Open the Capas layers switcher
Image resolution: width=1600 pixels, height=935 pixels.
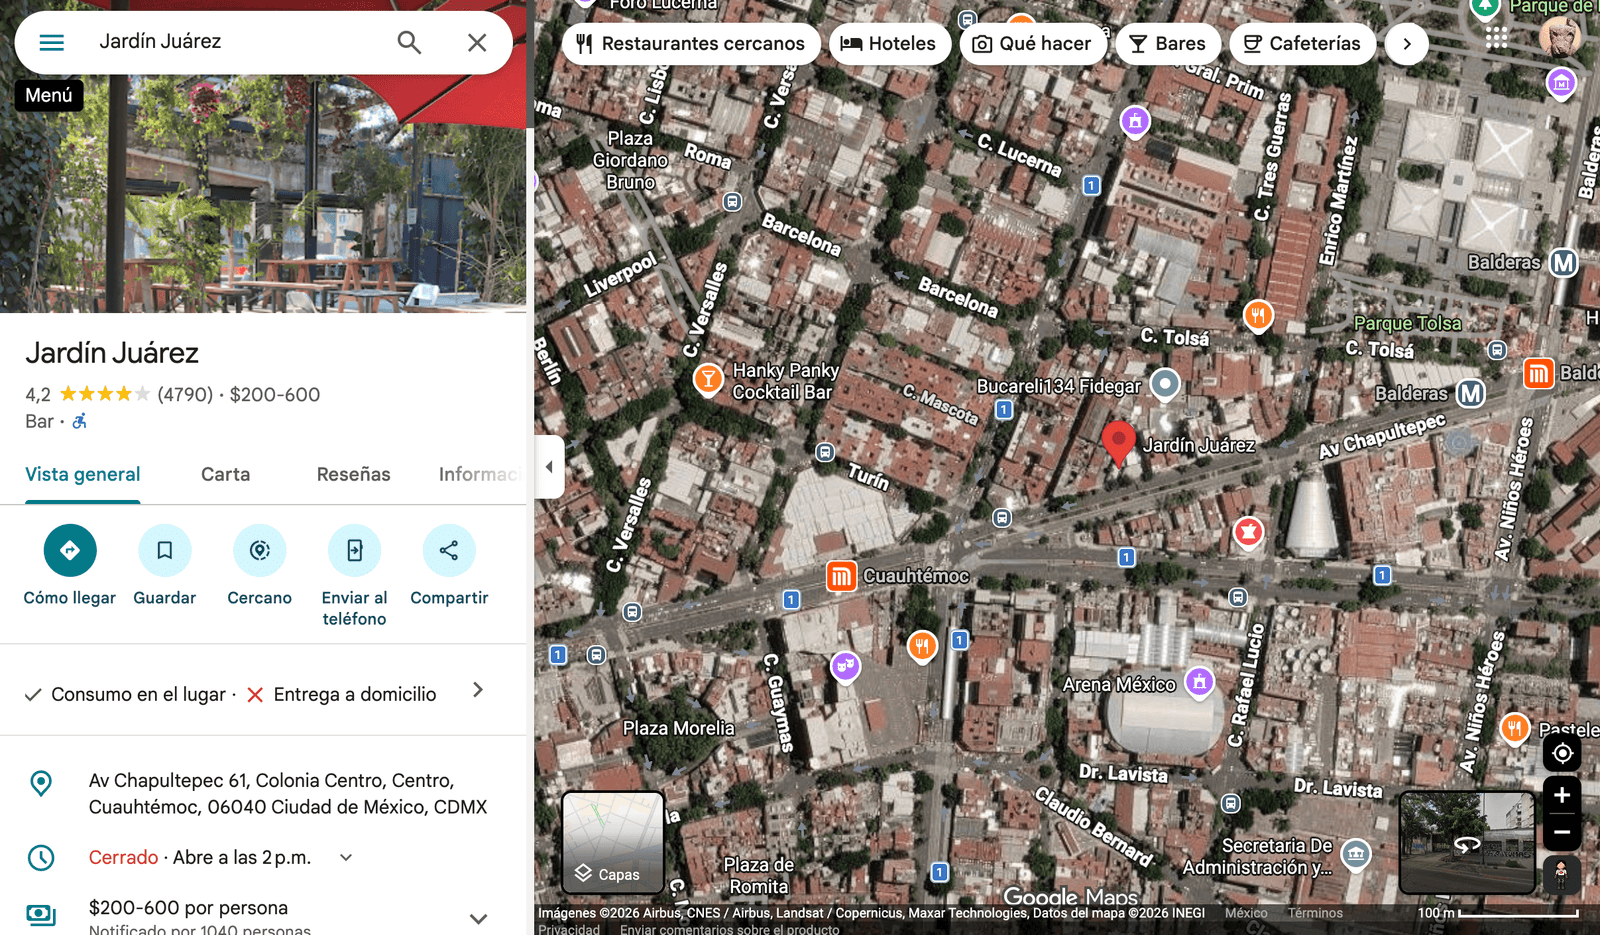[x=613, y=842]
